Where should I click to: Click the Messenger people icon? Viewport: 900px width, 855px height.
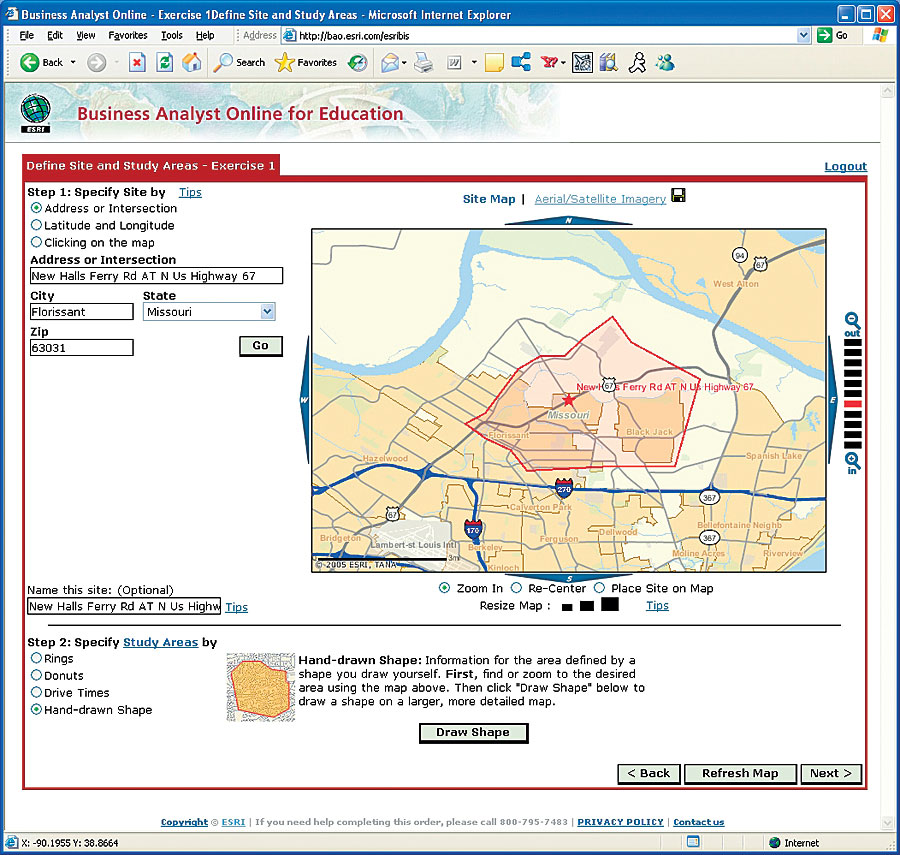665,62
